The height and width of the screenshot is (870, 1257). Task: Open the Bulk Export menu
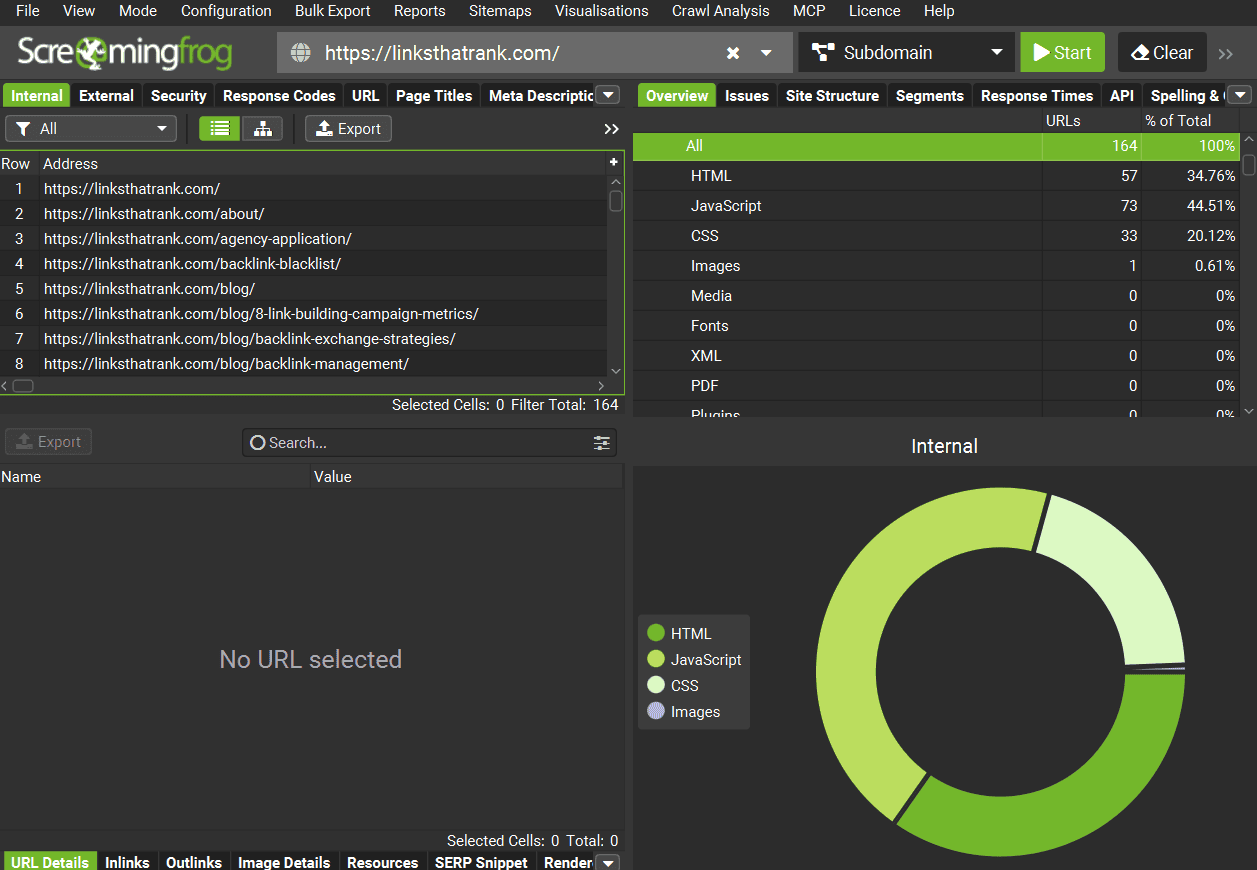click(x=333, y=11)
